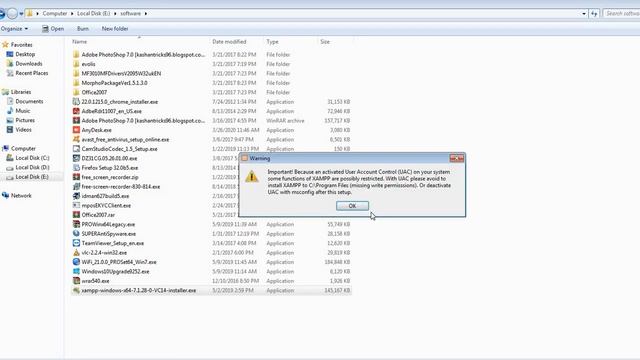Create a New folder
Image resolution: width=640 pixels, height=360 pixels.
click(x=115, y=29)
